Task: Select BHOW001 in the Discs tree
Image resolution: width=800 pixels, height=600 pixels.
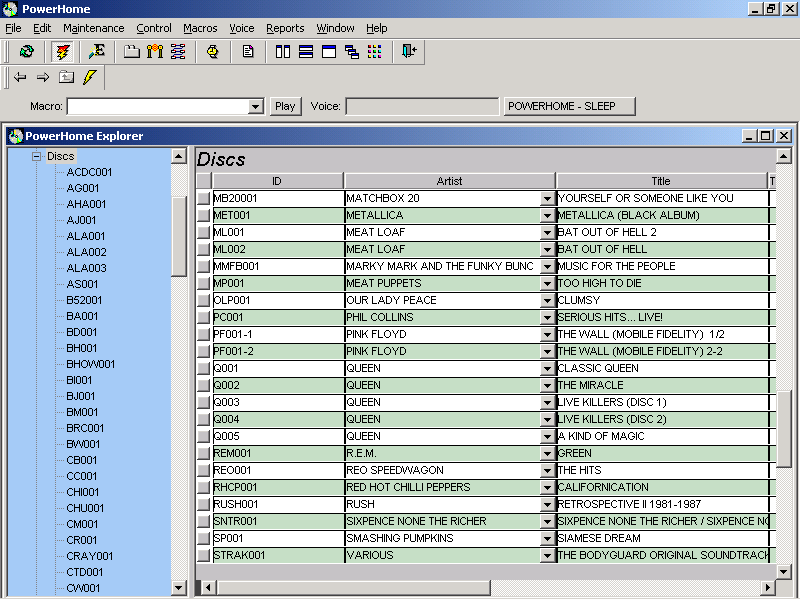Action: click(x=90, y=364)
